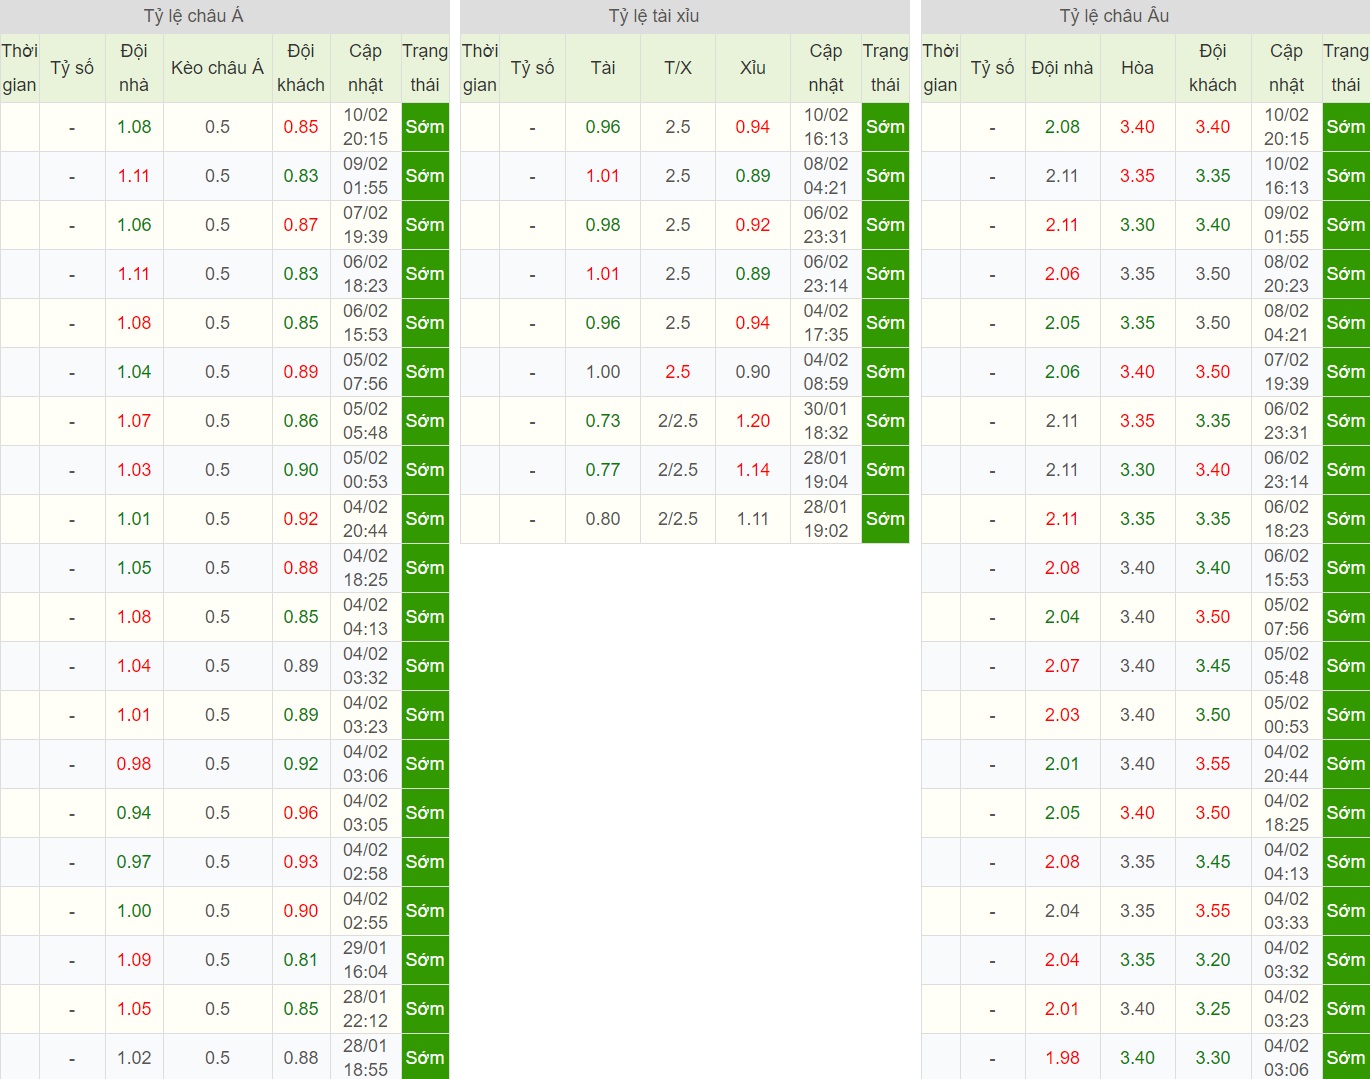Click 'Đội khách' header in châu Á table
The width and height of the screenshot is (1370, 1079).
(301, 68)
